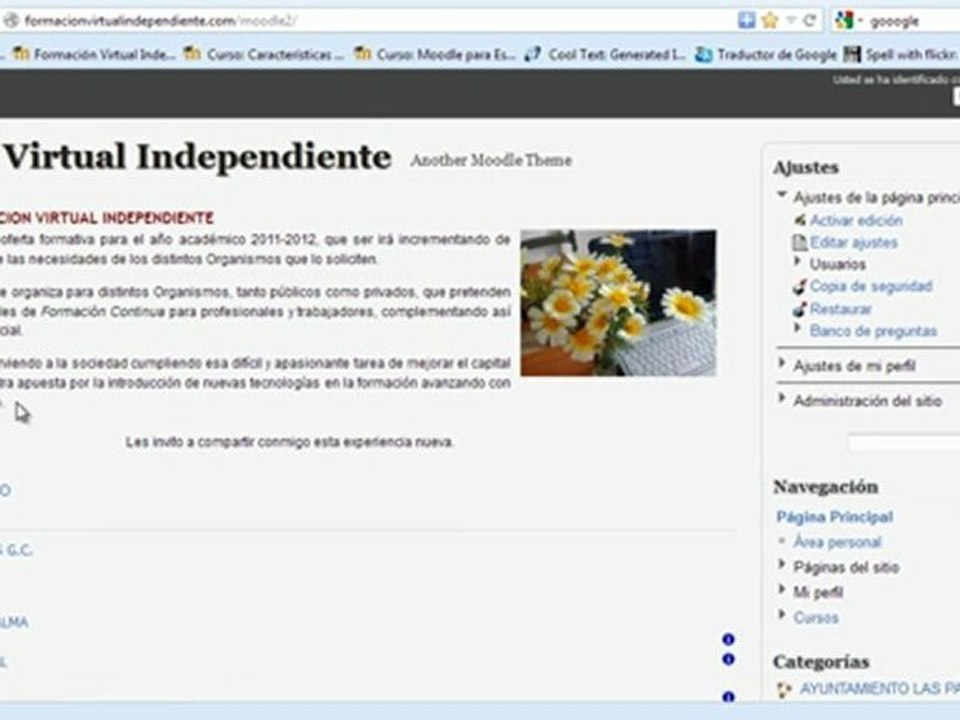Viewport: 960px width, 720px height.
Task: Open the history dropdown arrow beside the star
Action: click(790, 21)
